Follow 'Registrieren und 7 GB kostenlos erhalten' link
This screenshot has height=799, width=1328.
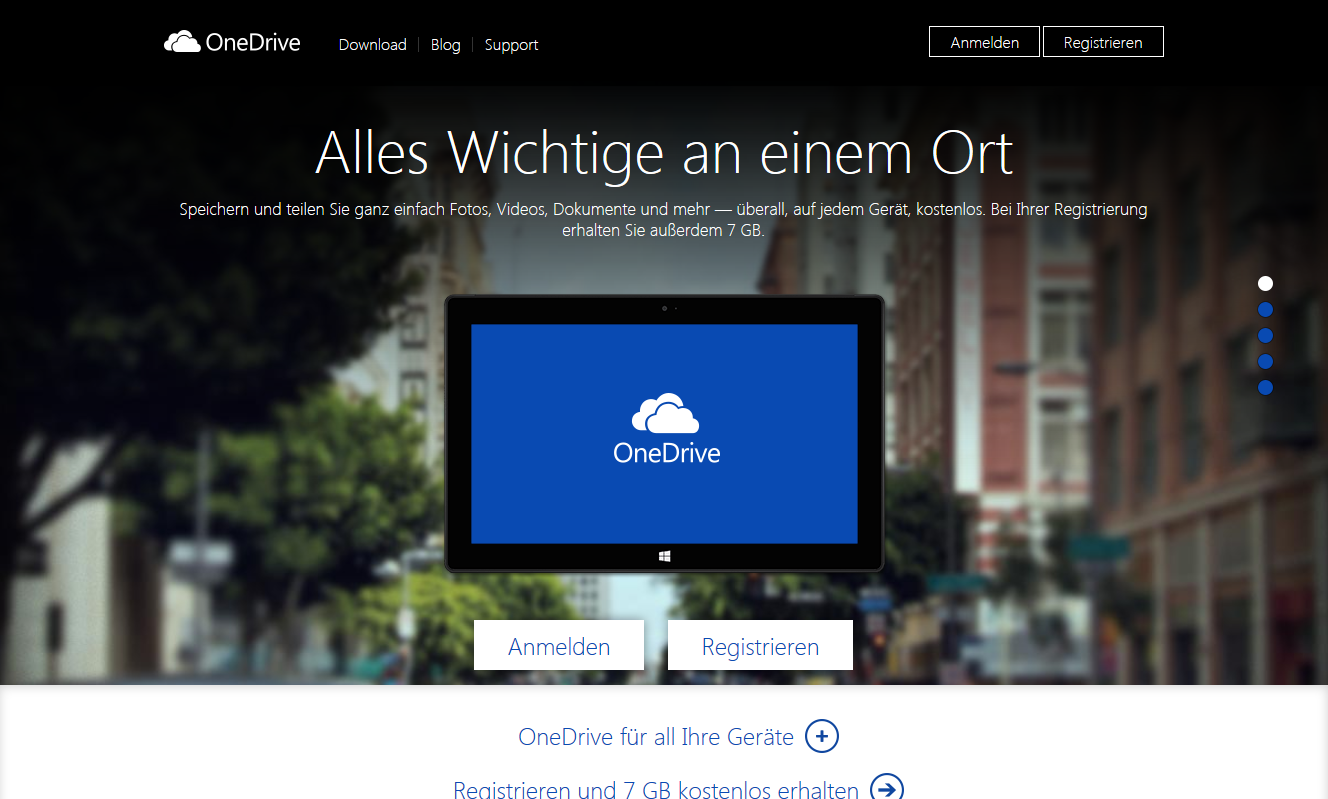click(x=655, y=789)
